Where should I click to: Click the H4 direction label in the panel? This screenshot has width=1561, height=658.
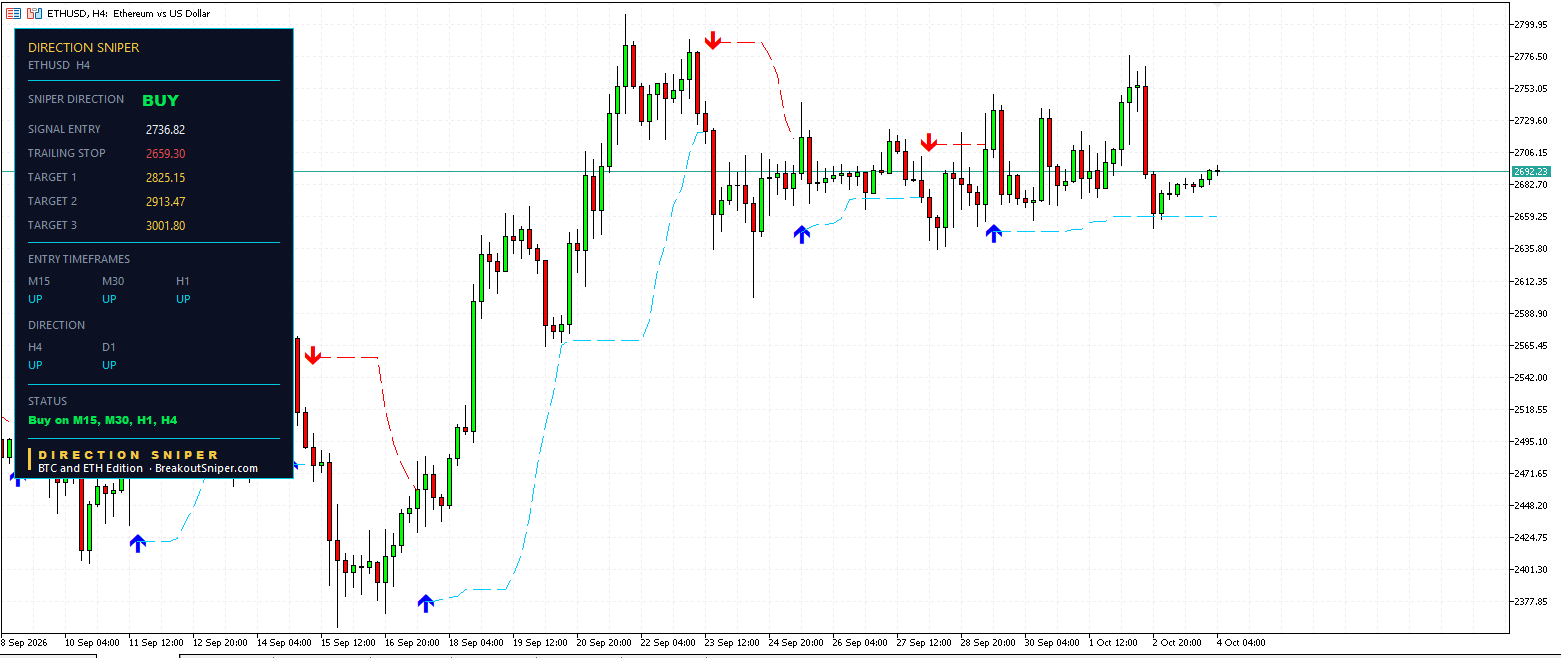[x=35, y=347]
